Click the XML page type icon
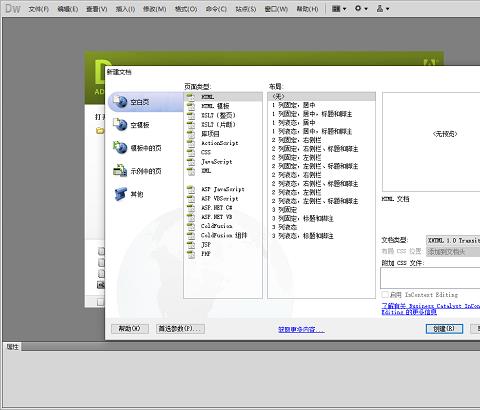This screenshot has height=410, width=480. 191,171
